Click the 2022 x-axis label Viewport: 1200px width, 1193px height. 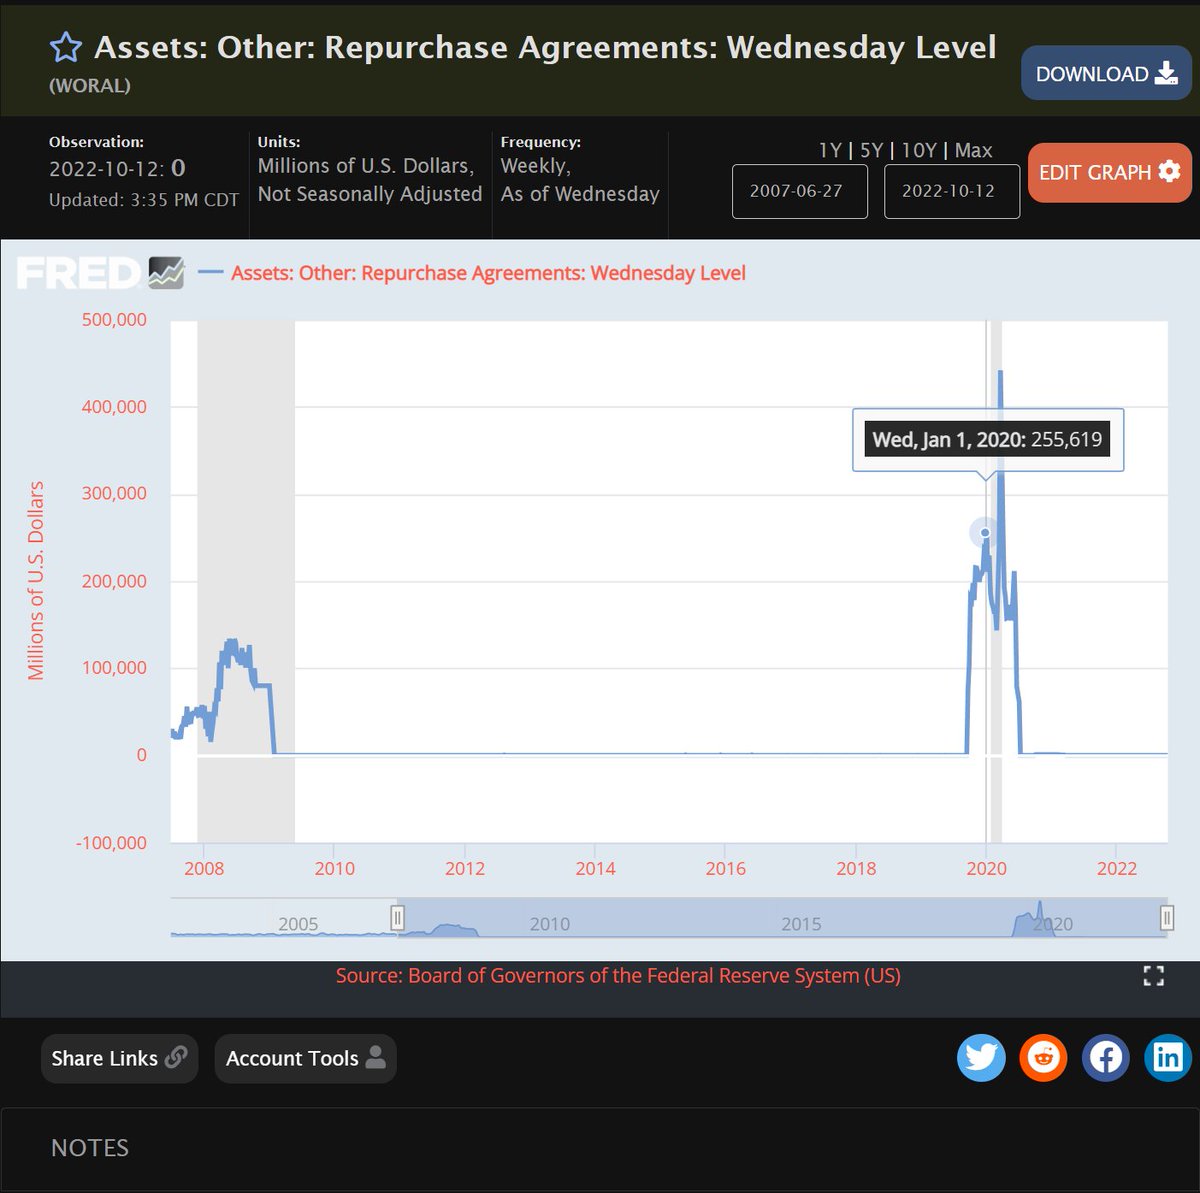[1117, 868]
